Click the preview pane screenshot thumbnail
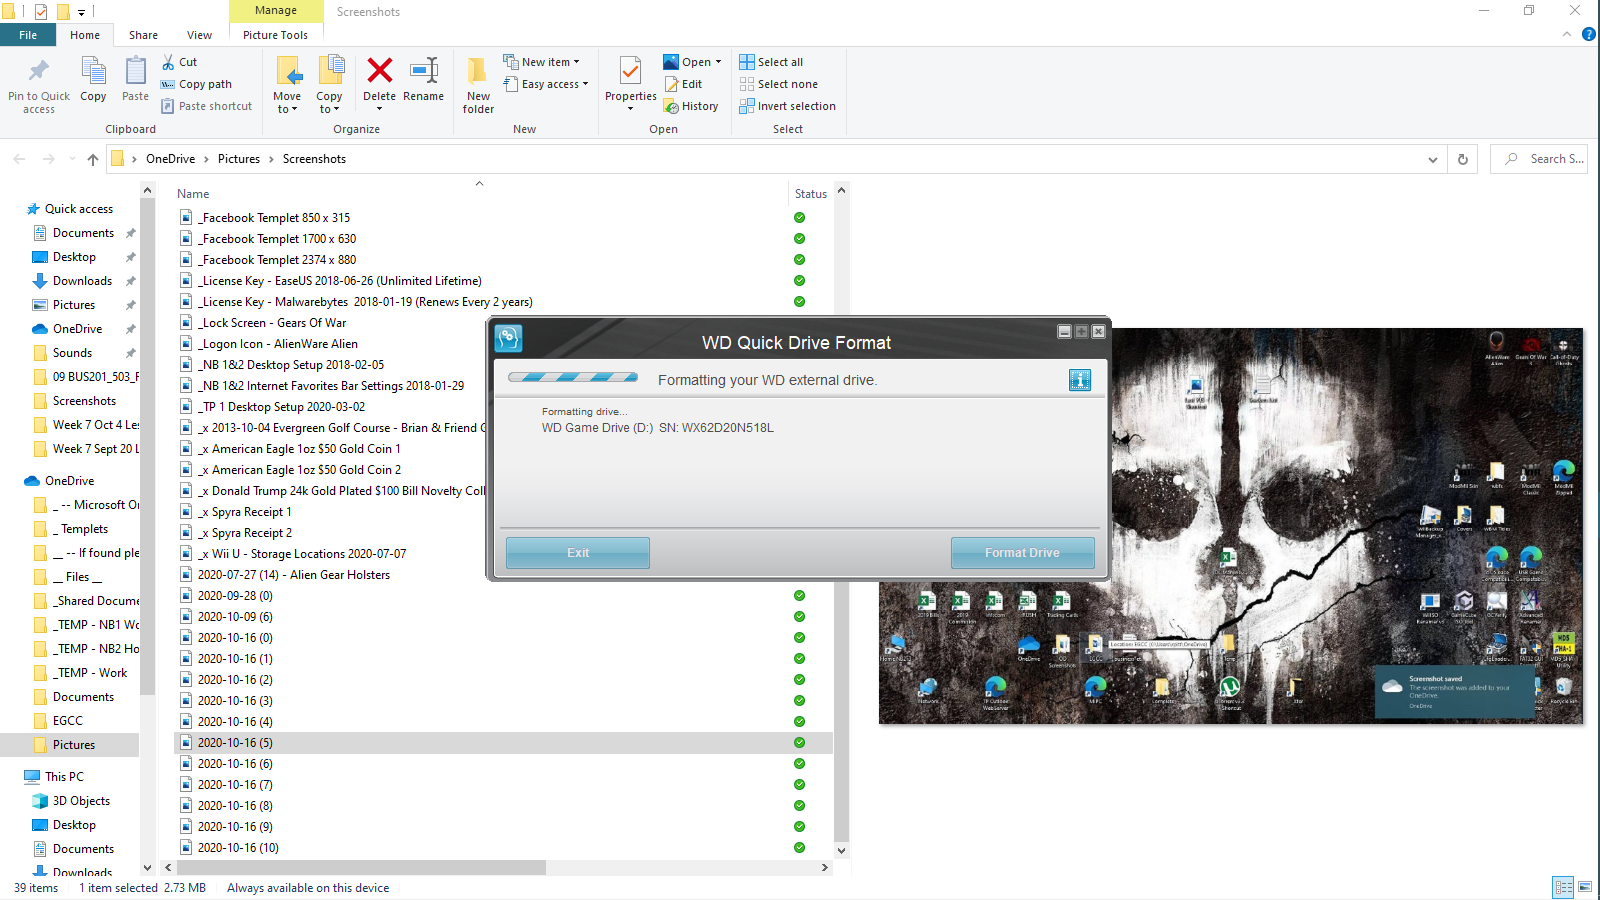This screenshot has width=1600, height=900. point(1231,526)
